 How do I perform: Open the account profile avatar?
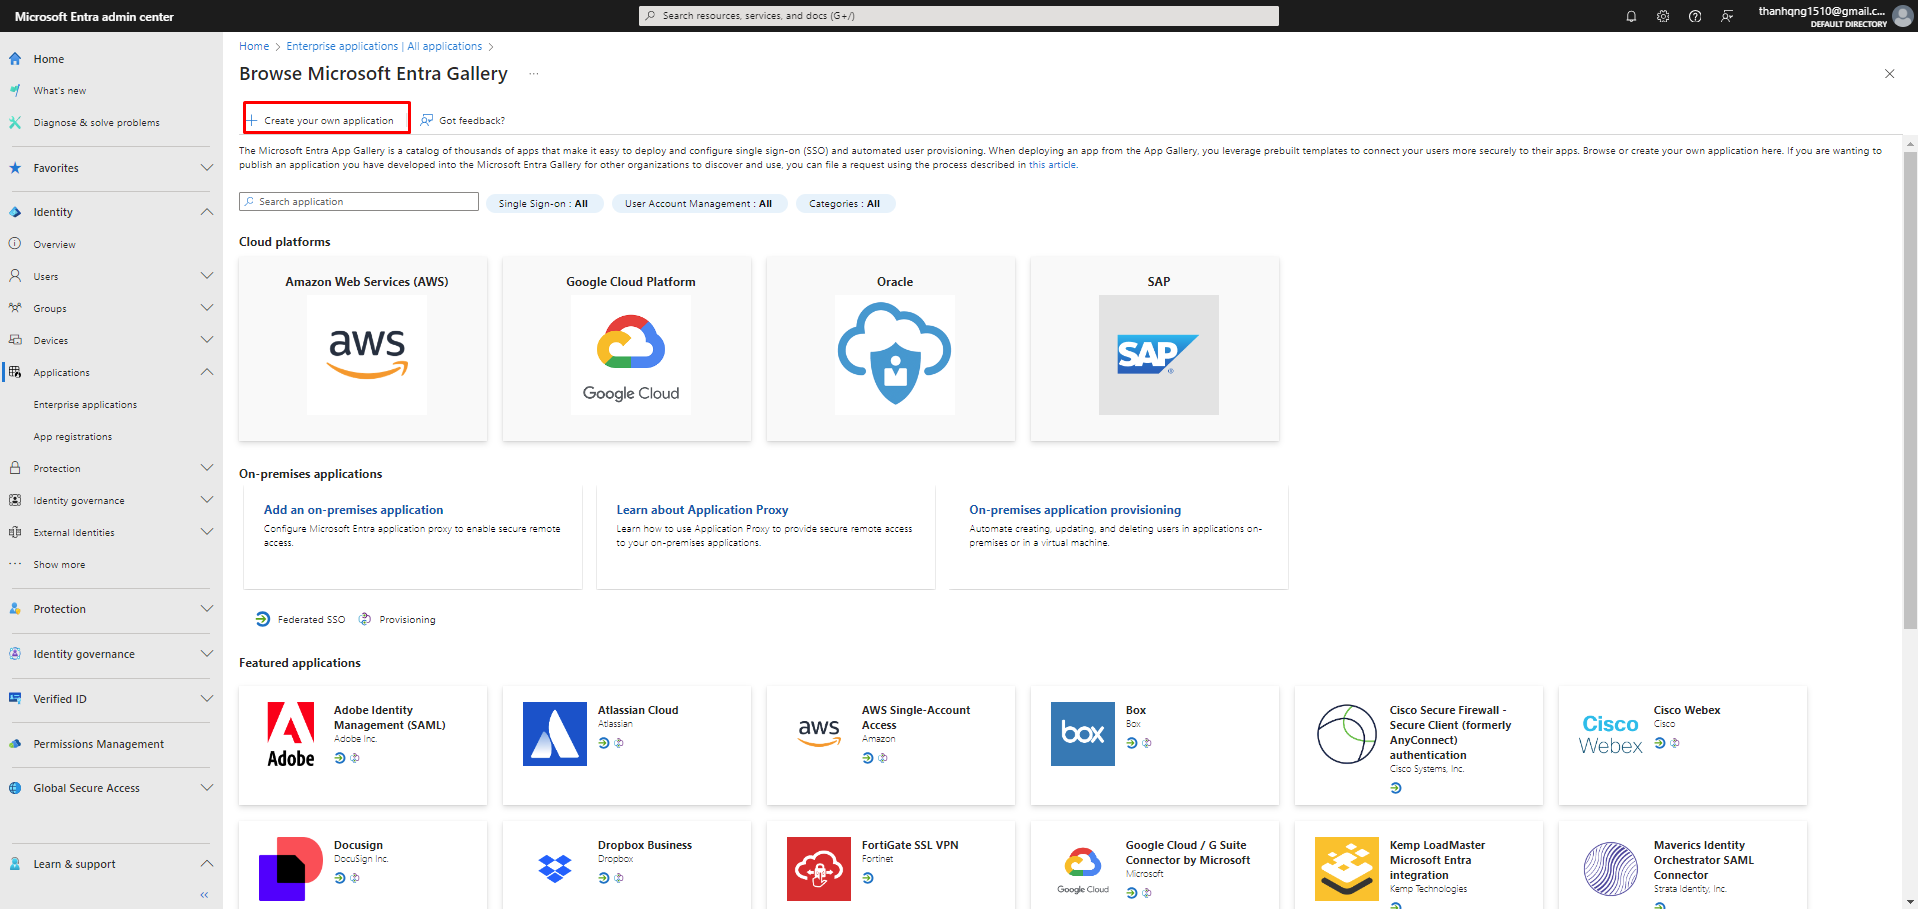1902,16
